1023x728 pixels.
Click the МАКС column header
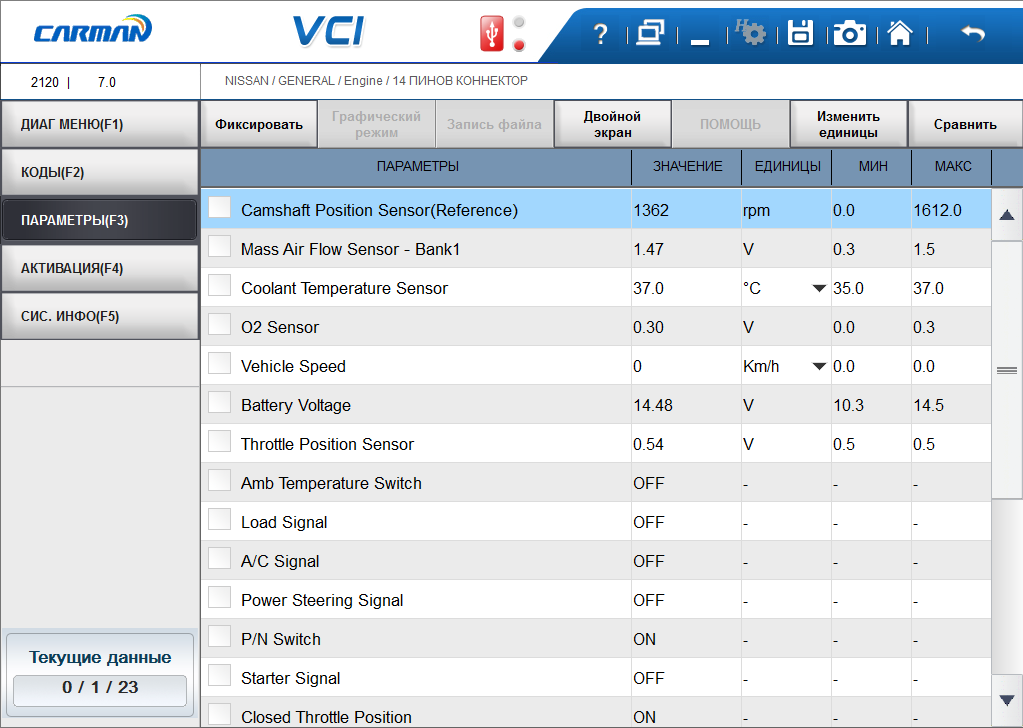click(x=953, y=167)
